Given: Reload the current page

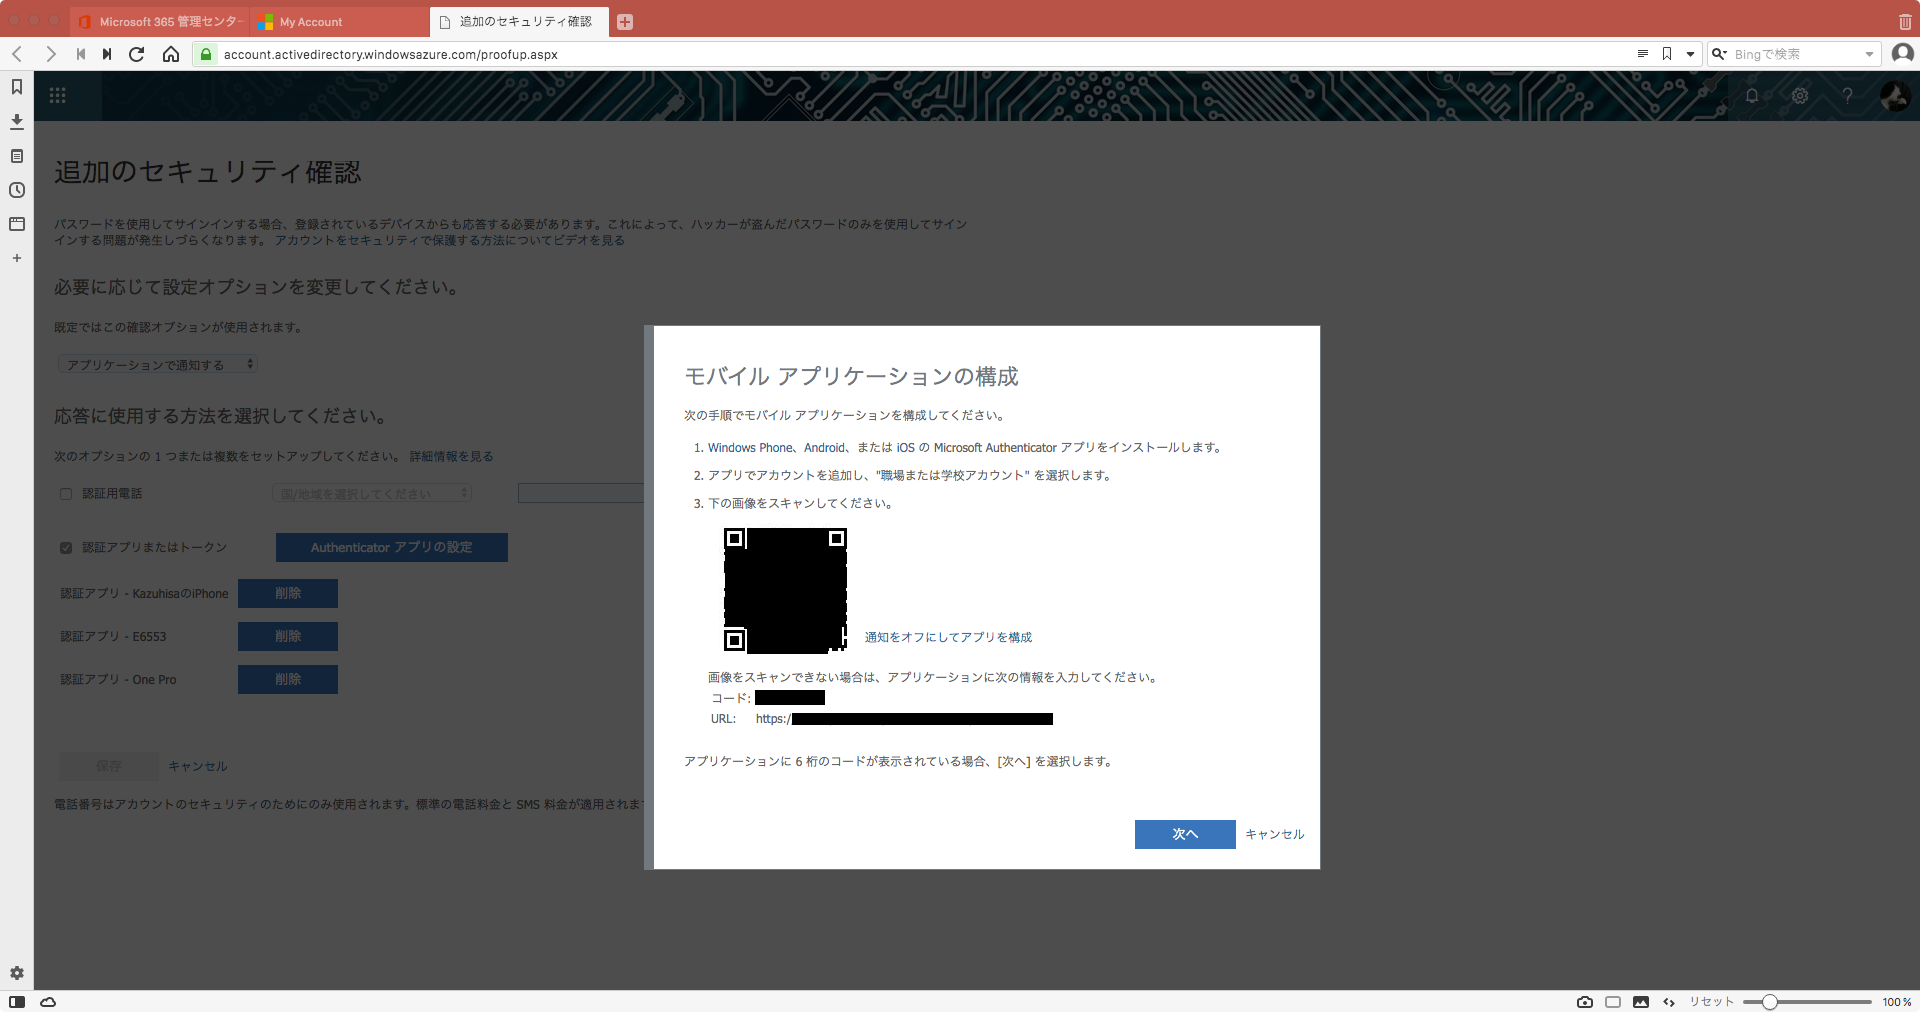Looking at the screenshot, I should pos(137,54).
